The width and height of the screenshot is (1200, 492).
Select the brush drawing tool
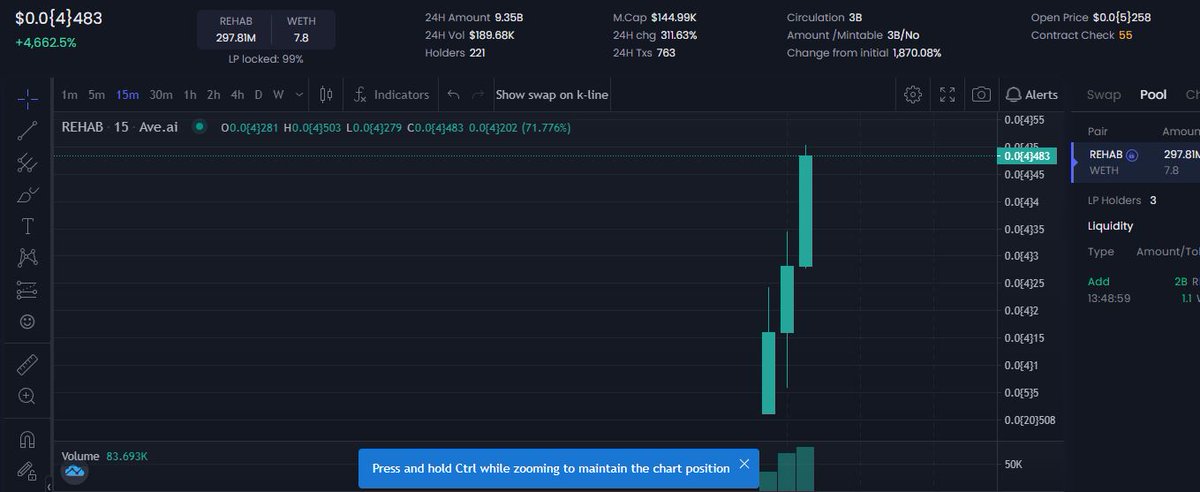[27, 194]
